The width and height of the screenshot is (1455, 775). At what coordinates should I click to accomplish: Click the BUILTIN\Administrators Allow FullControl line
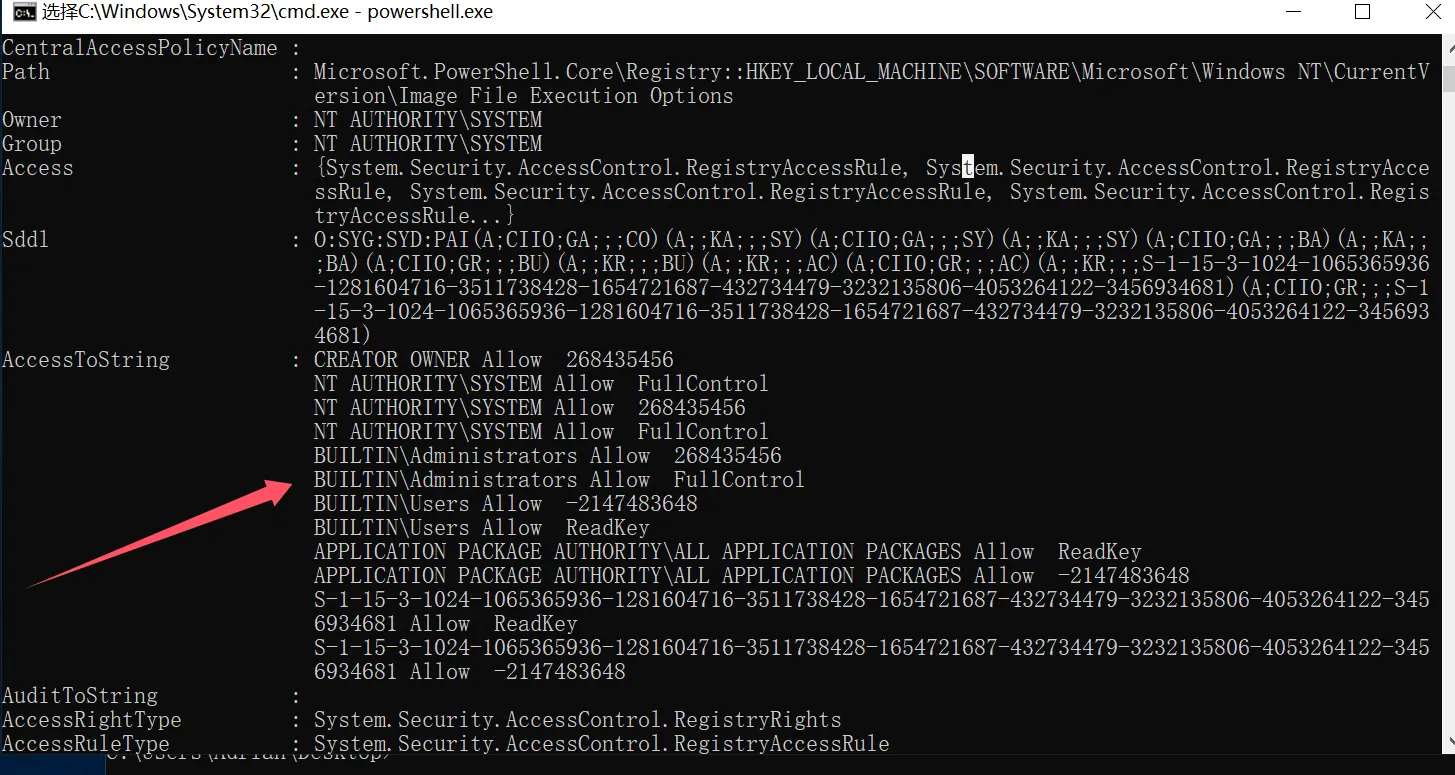pos(559,480)
